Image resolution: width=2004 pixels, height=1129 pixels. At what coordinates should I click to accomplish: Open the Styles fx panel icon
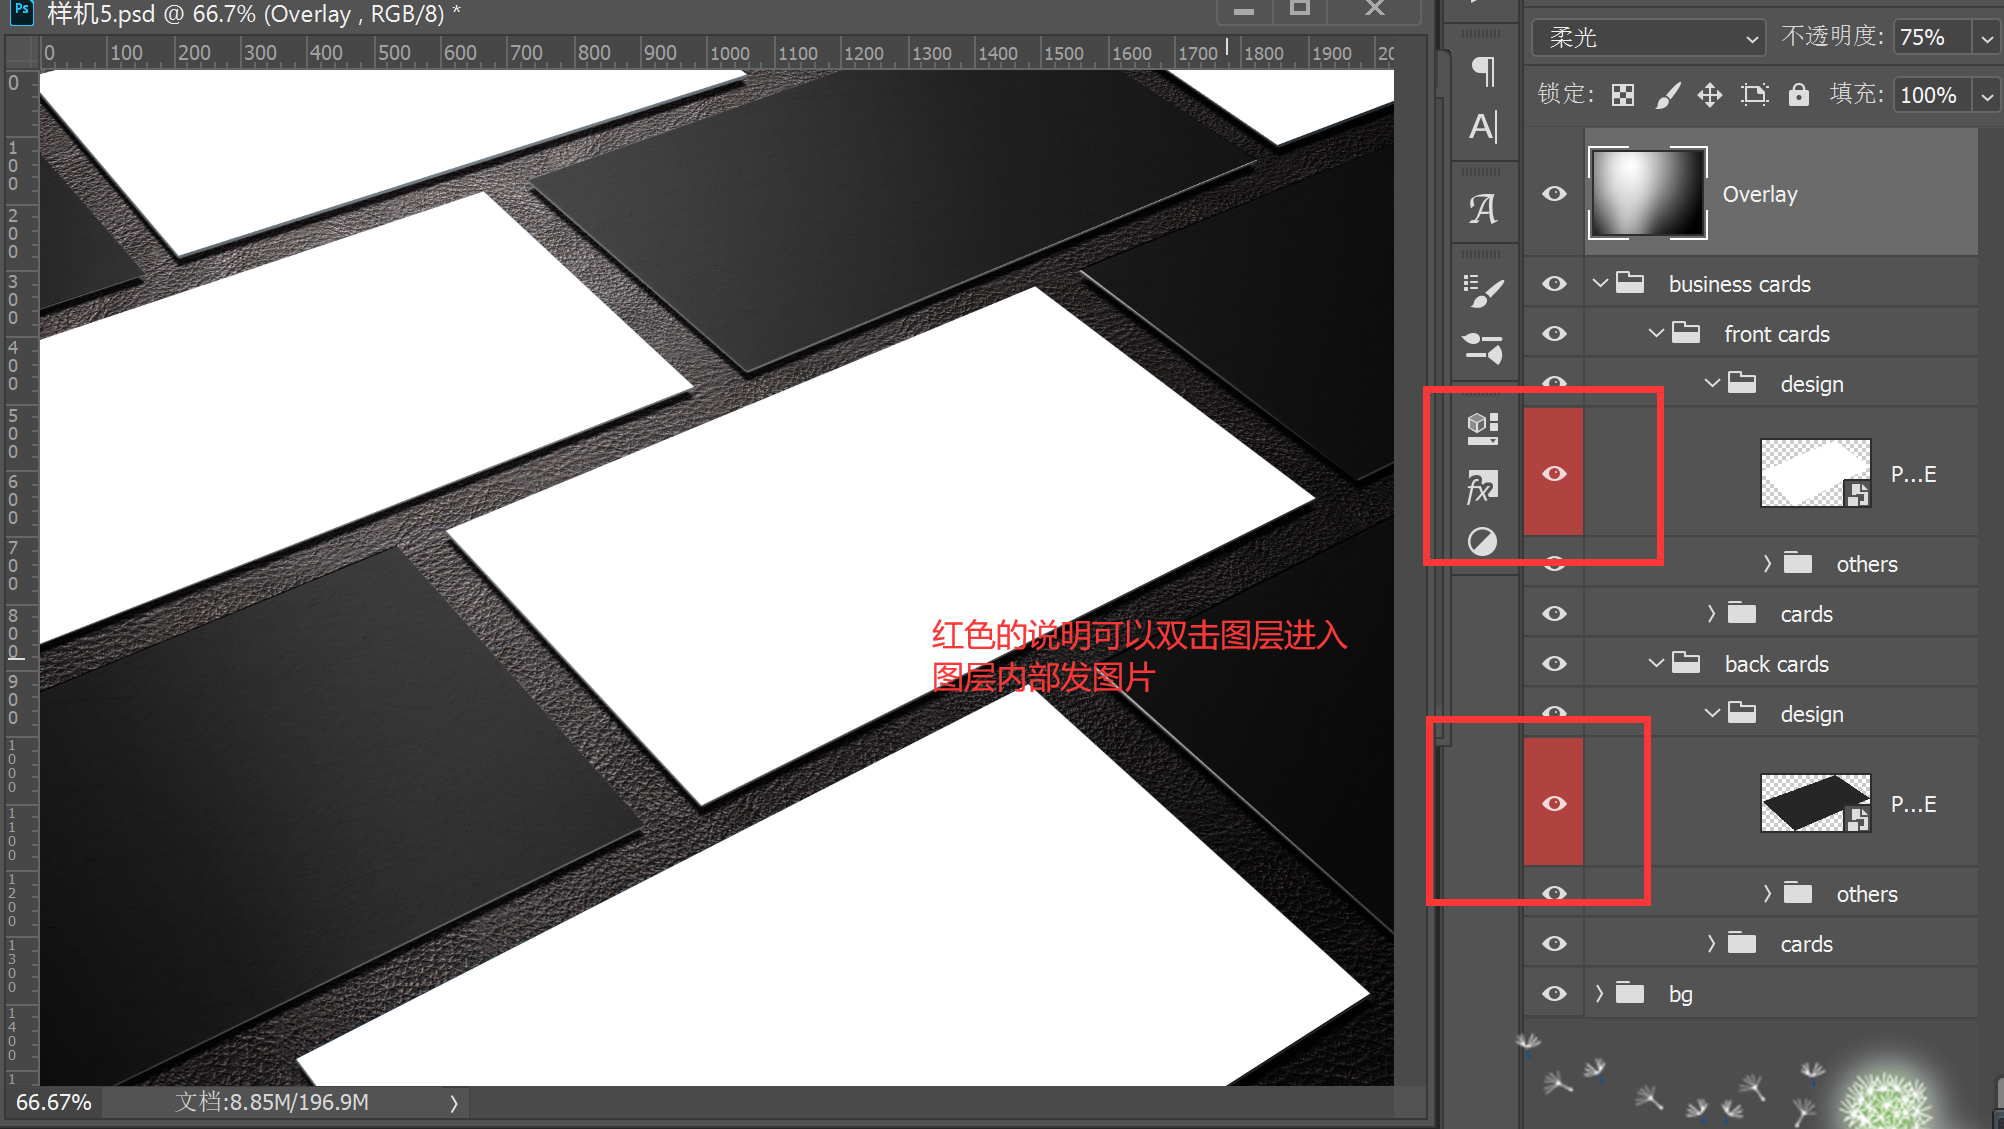click(x=1483, y=487)
